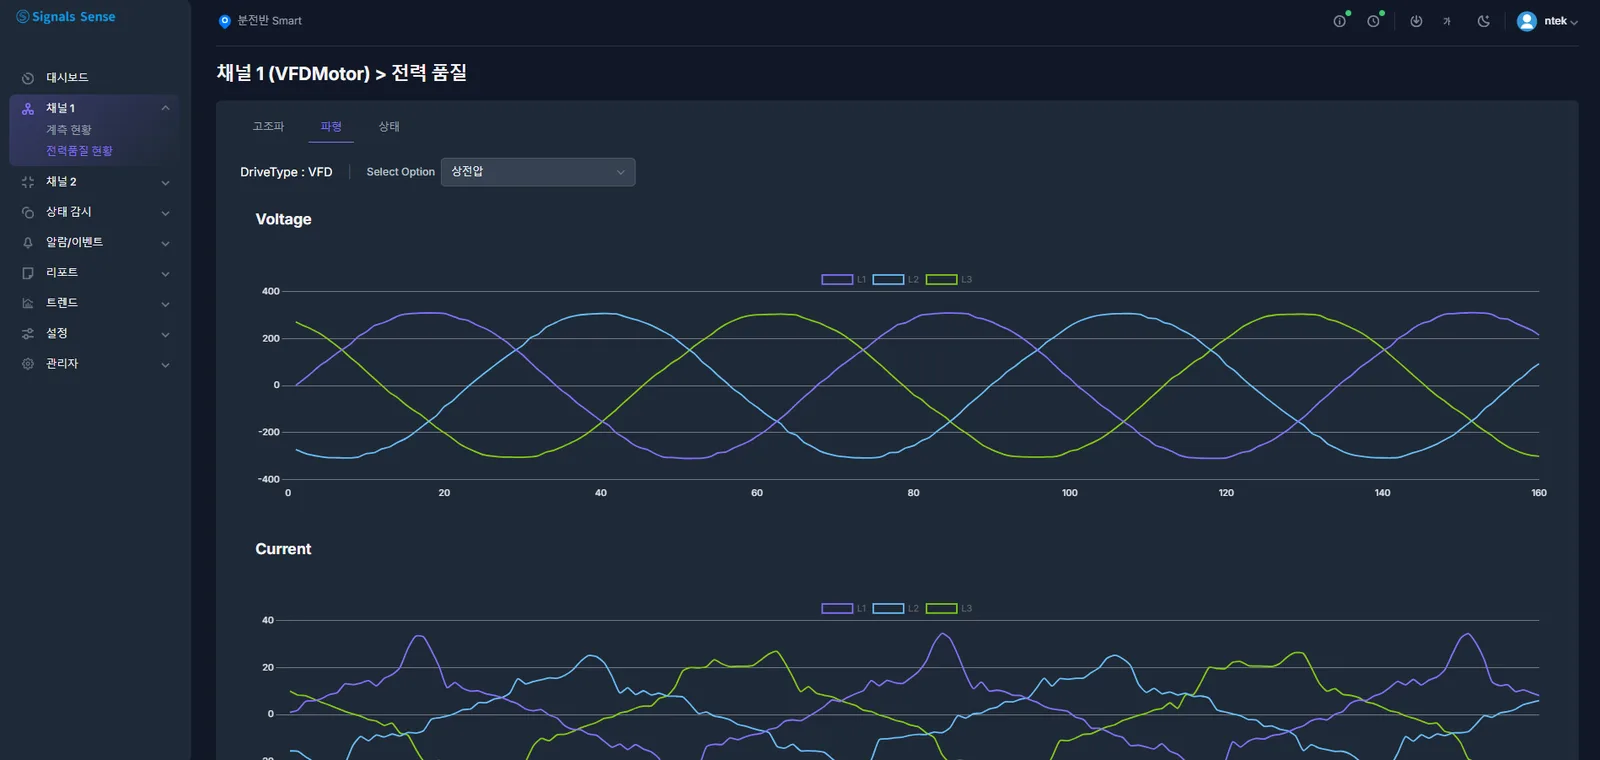Image resolution: width=1600 pixels, height=760 pixels.
Task: Change language with the 가 icon
Action: pyautogui.click(x=1447, y=21)
